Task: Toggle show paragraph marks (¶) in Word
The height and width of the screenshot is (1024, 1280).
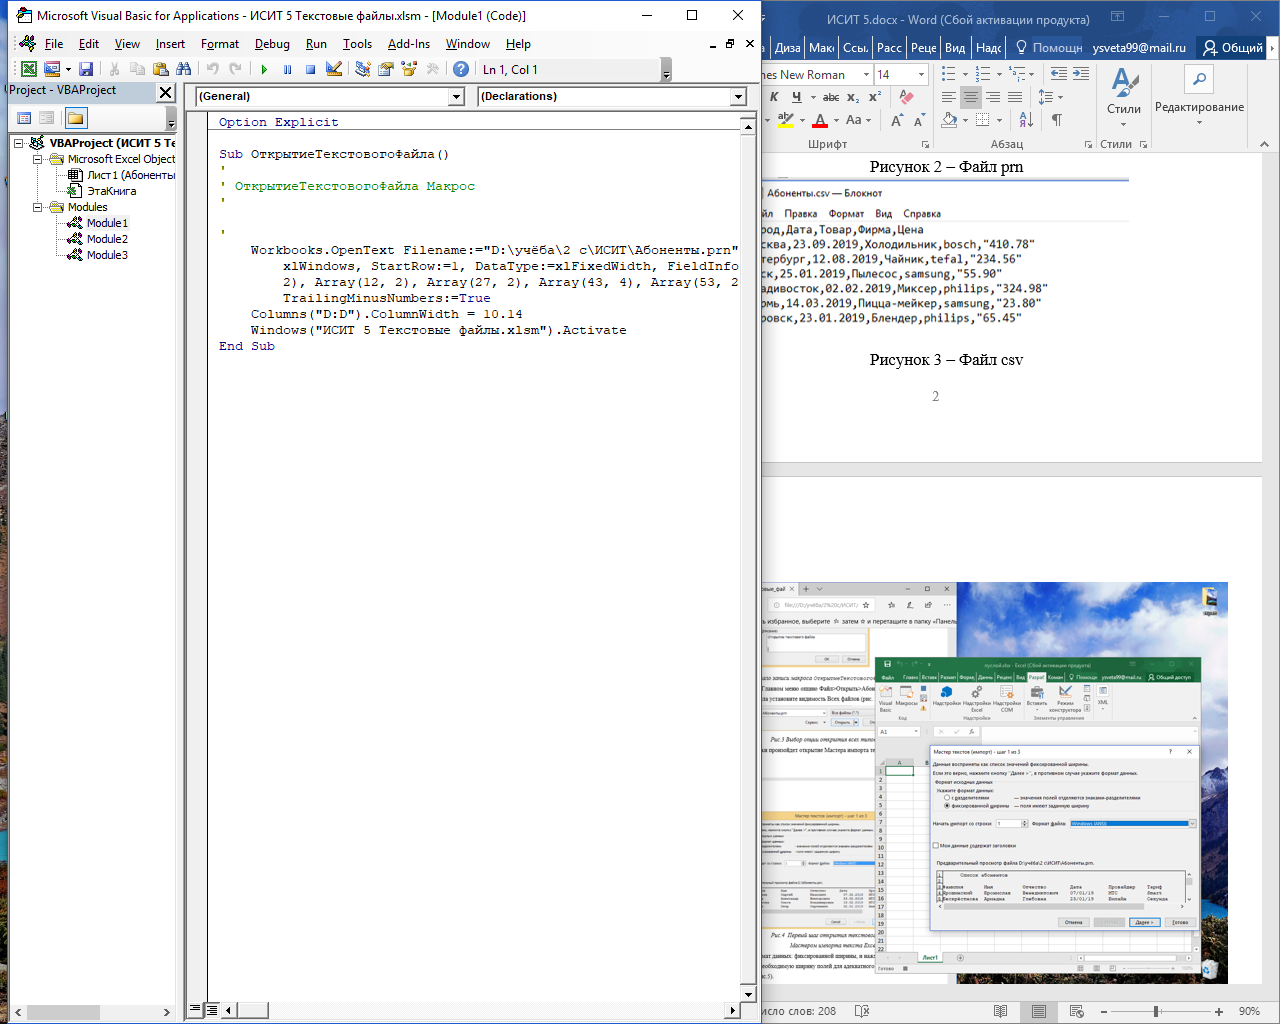Action: (1056, 120)
